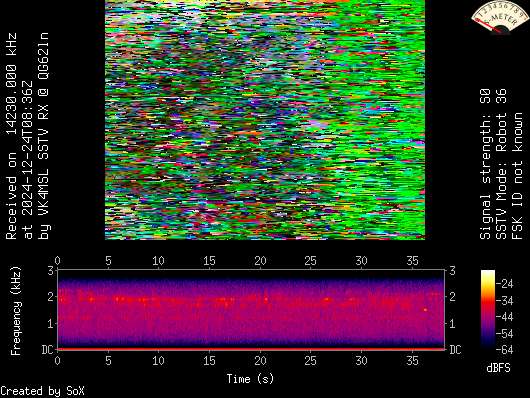Image resolution: width=530 pixels, height=398 pixels.
Task: Click the S-meter gauge icon
Action: (500, 17)
